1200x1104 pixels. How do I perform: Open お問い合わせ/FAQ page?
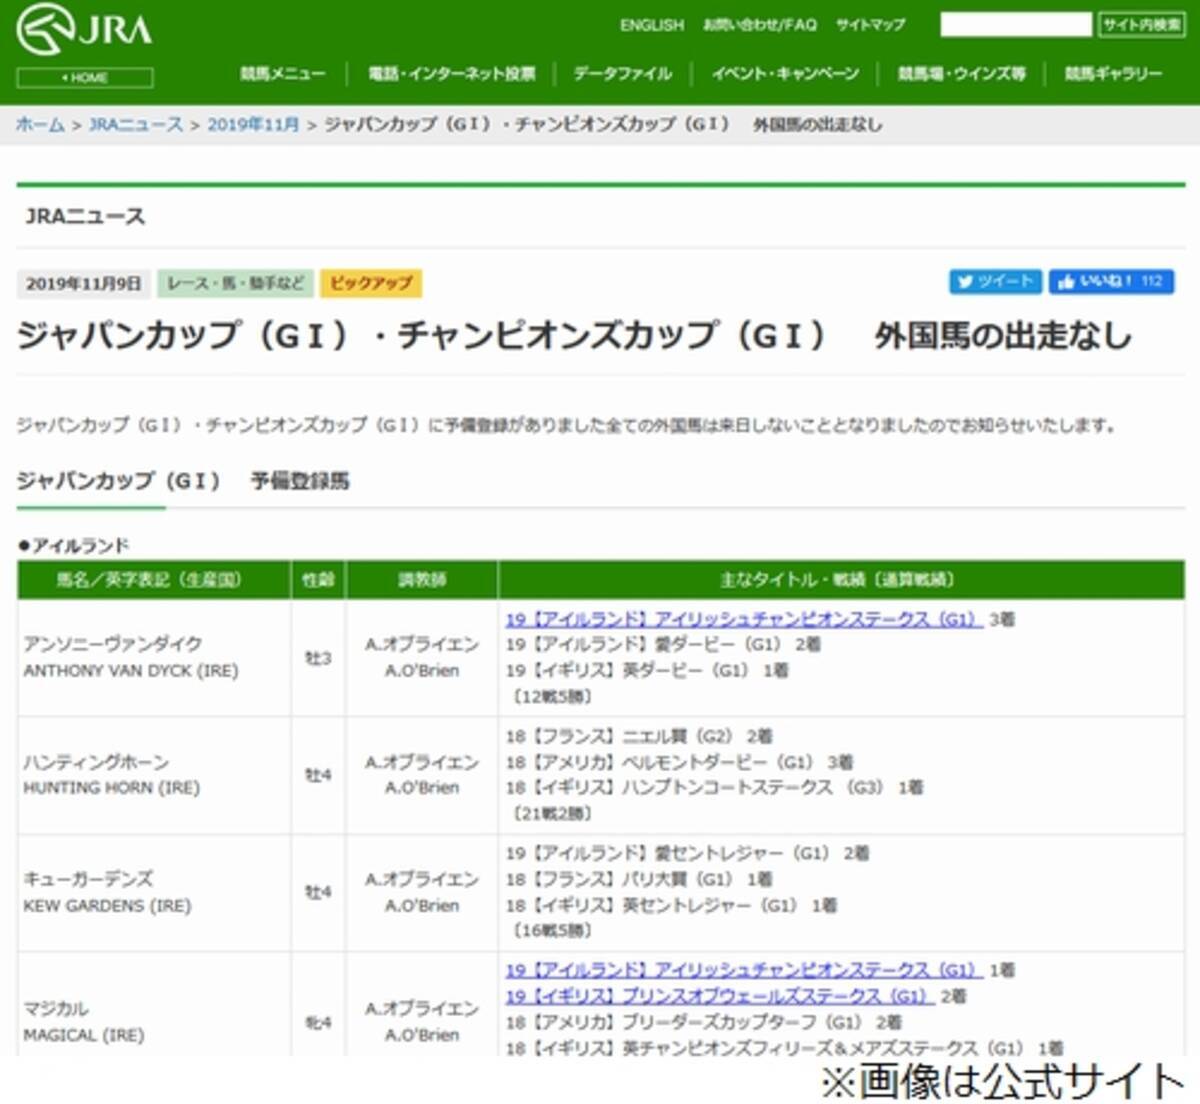coord(760,25)
